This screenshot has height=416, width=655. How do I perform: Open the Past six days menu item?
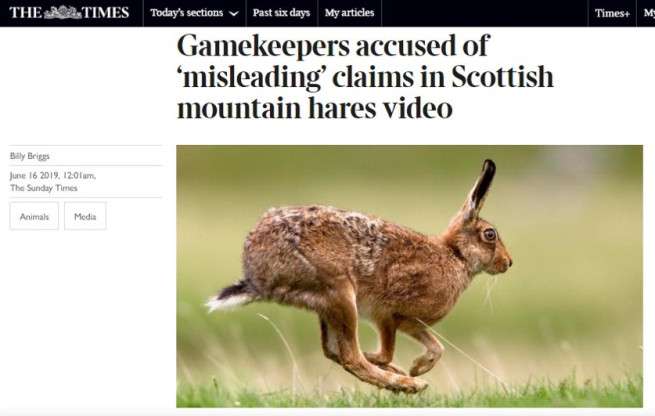[281, 13]
